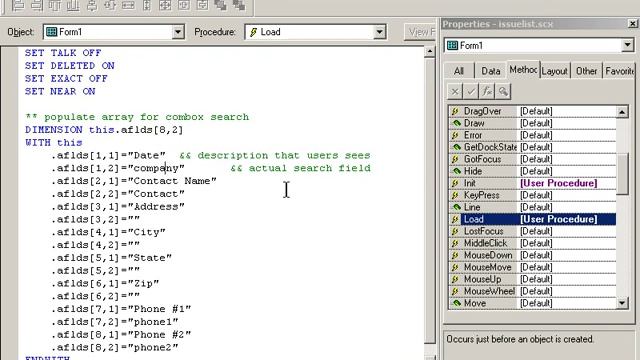Expand the Form1 object dropdown in Properties

(x=627, y=45)
